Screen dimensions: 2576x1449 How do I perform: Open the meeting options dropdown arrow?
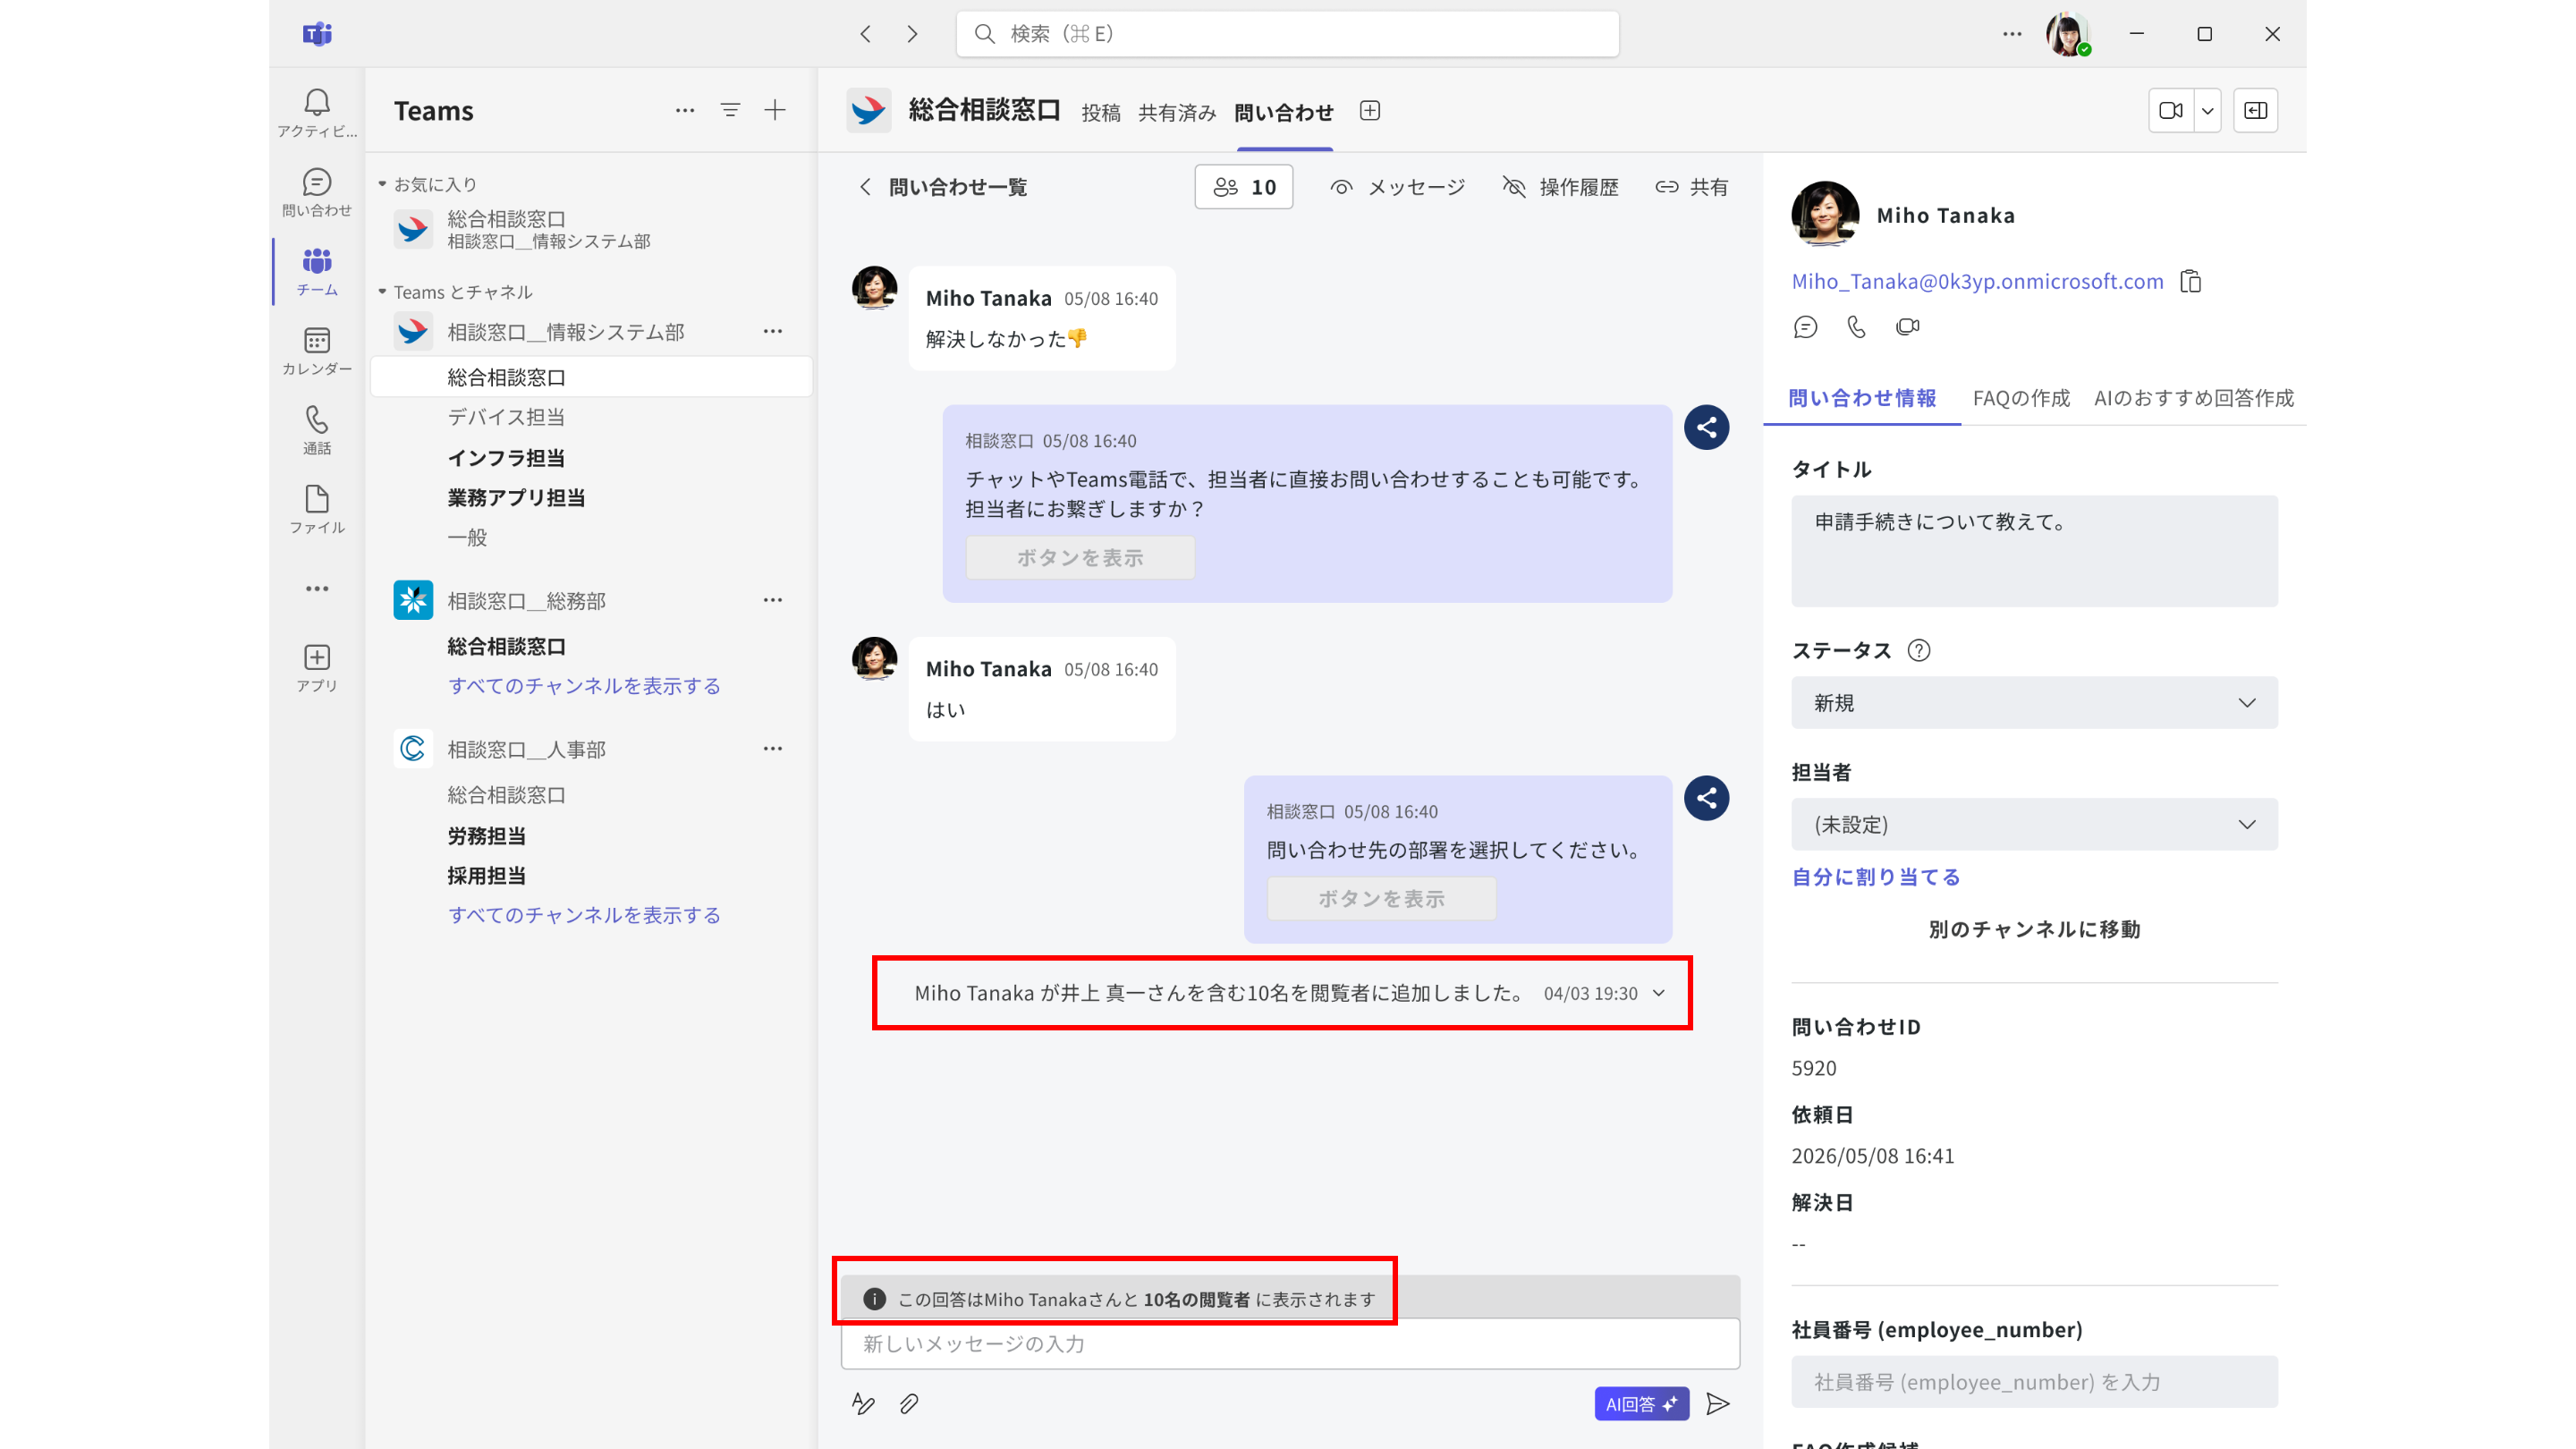pos(2208,110)
